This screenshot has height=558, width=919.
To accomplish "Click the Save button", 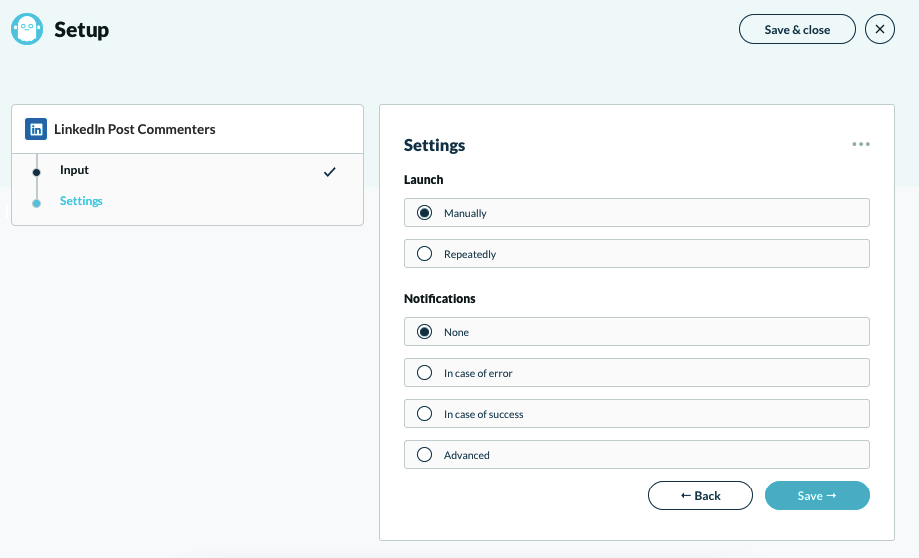I will pyautogui.click(x=817, y=496).
